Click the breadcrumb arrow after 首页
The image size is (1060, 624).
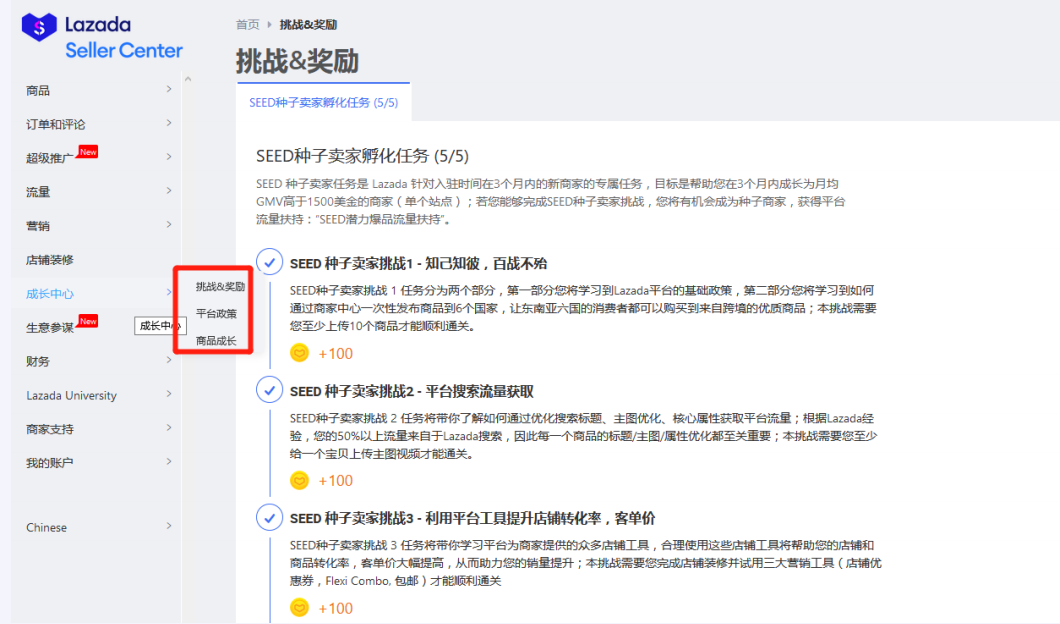(269, 25)
